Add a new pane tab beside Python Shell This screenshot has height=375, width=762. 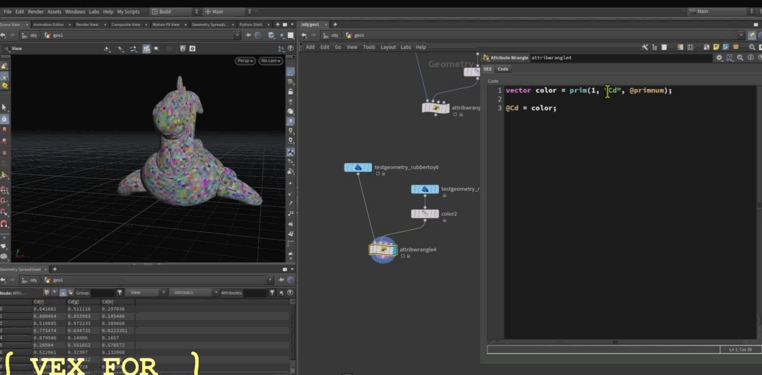[277, 24]
